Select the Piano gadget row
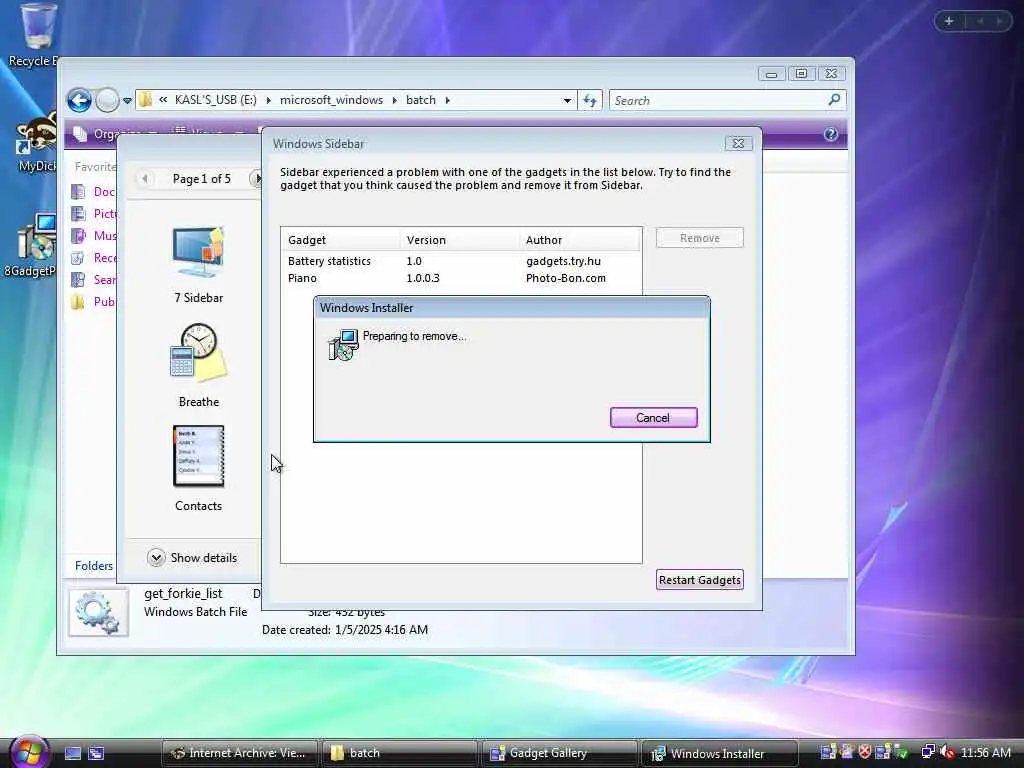Screen dimensions: 1024x768 (x=461, y=278)
